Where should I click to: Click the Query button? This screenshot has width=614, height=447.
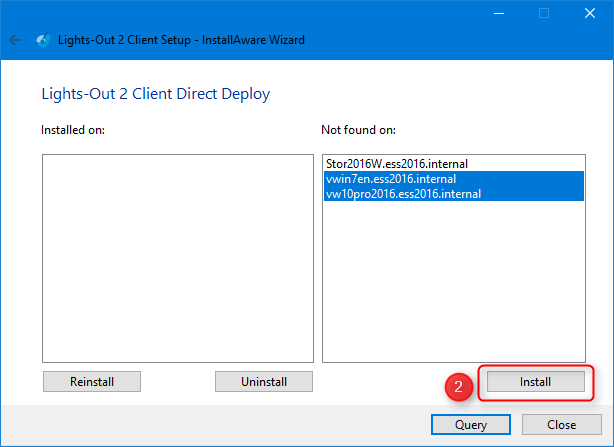471,425
